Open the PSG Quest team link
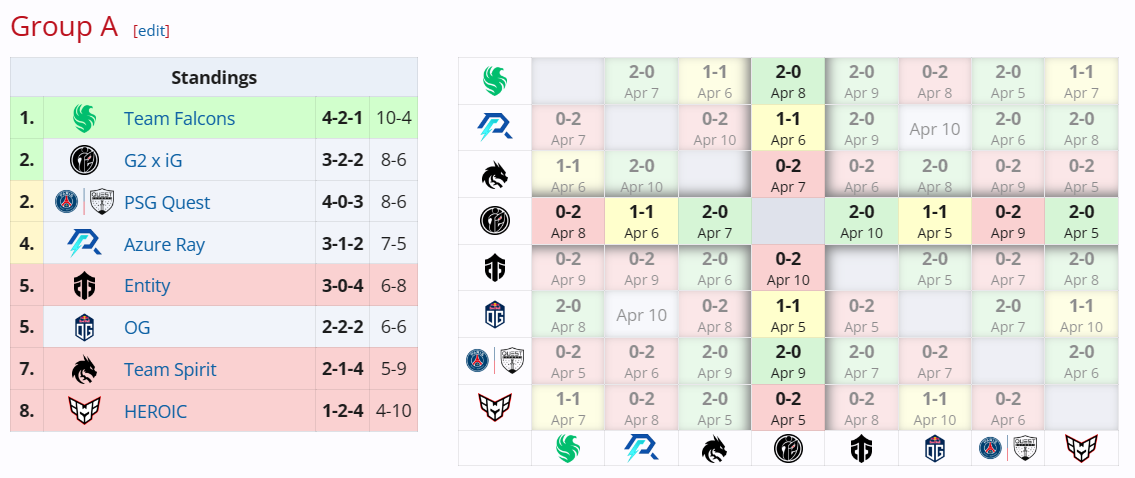Viewport: 1135px width, 478px height. click(166, 202)
